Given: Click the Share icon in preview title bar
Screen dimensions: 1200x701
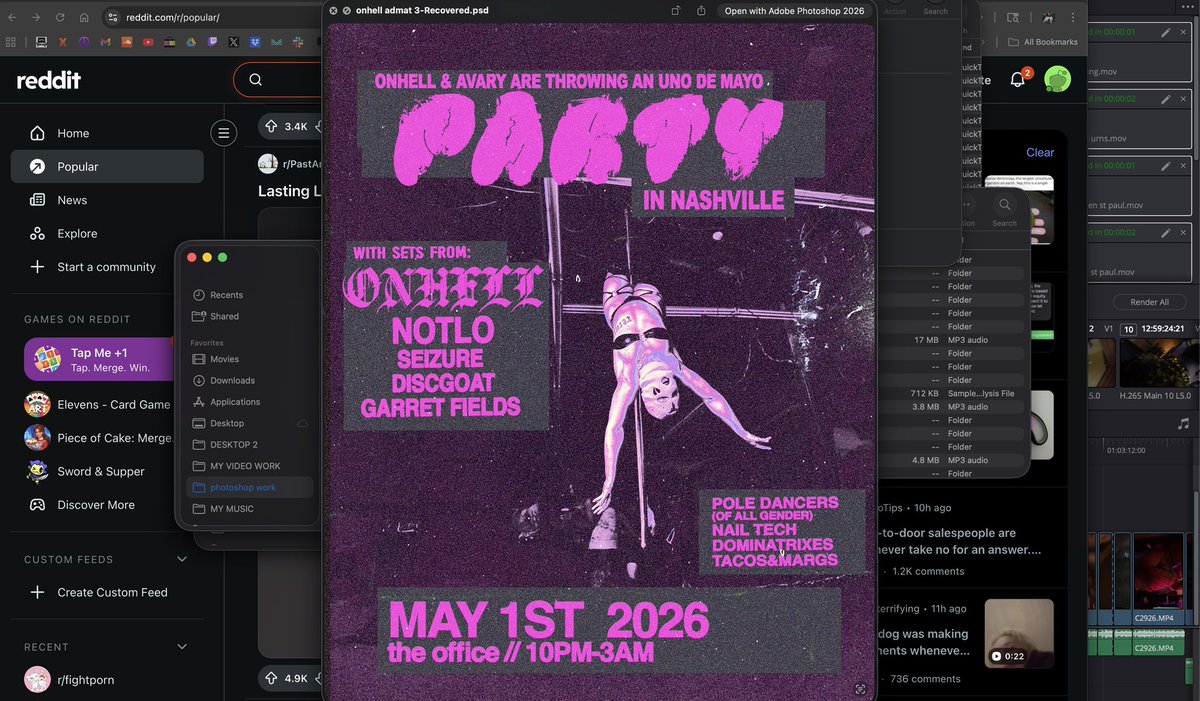Looking at the screenshot, I should coord(701,11).
